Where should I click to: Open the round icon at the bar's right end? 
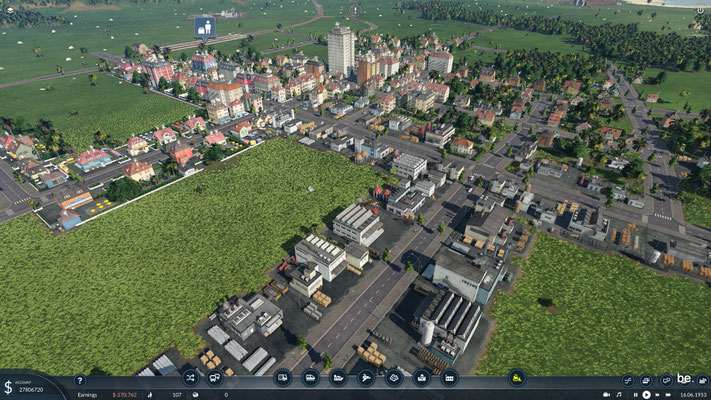pos(703,380)
